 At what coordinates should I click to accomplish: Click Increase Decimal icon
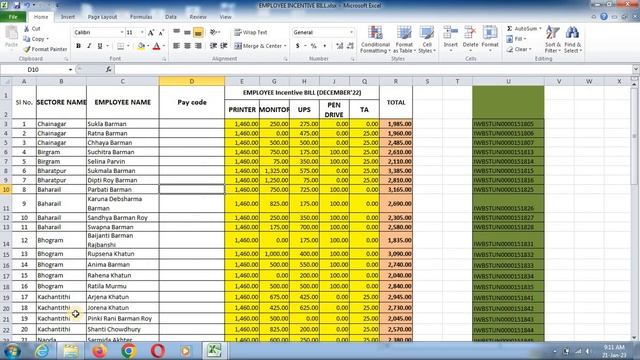click(340, 46)
